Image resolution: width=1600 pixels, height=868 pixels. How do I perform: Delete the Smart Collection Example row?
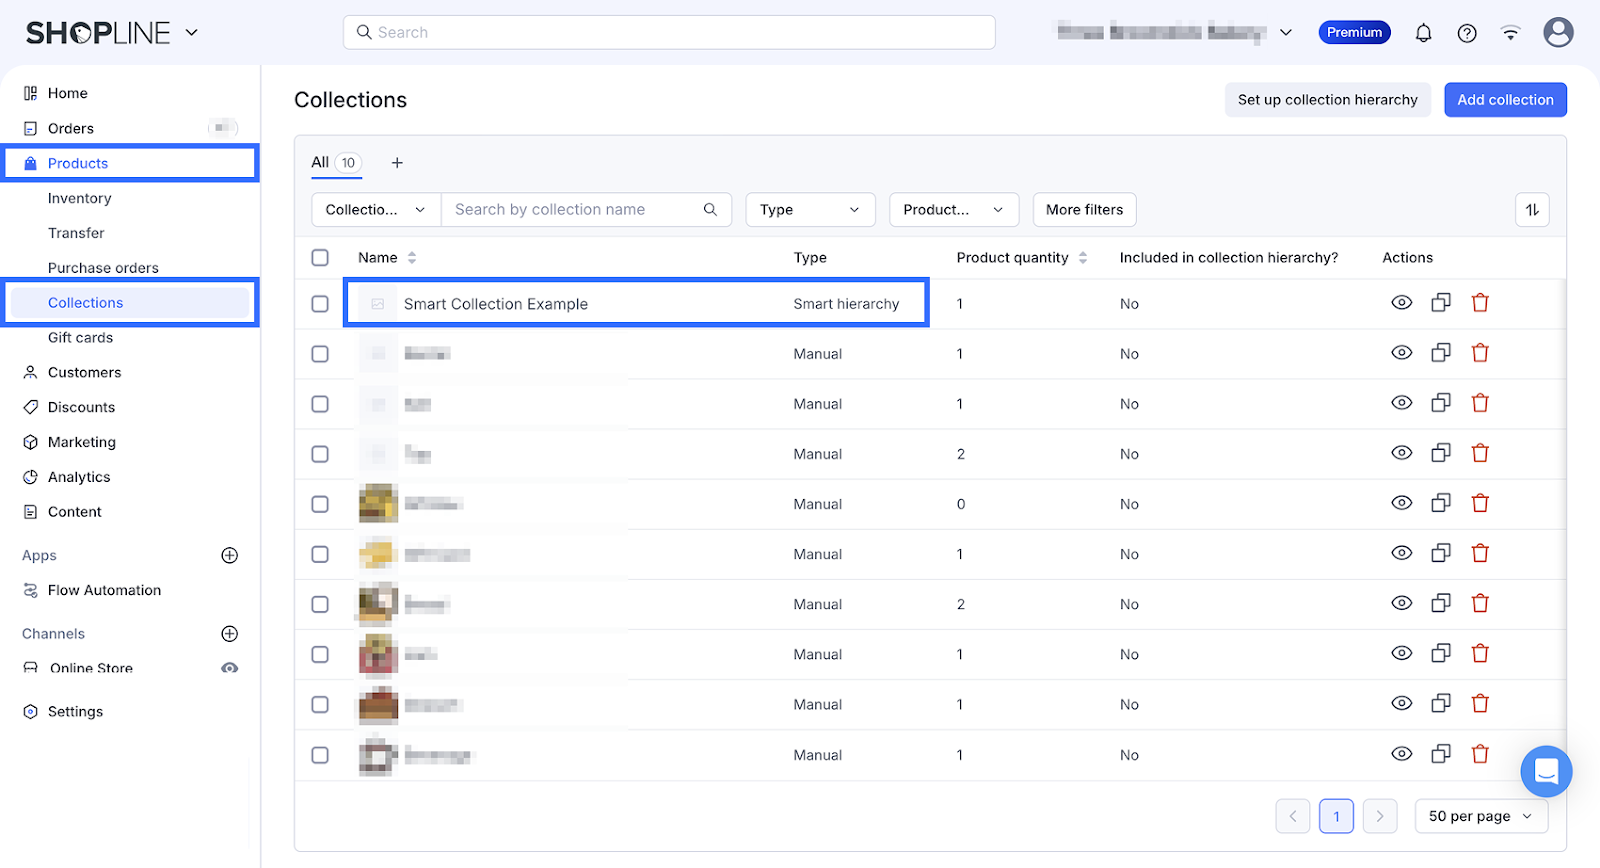pos(1480,303)
